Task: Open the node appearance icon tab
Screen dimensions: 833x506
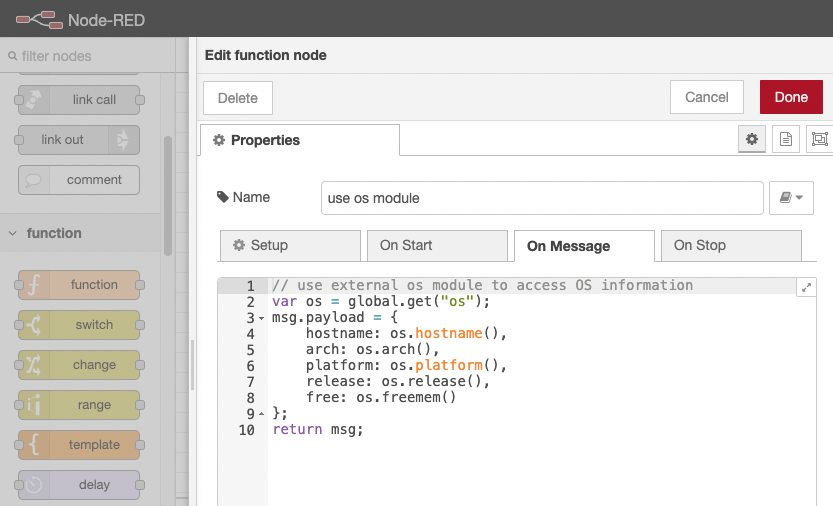Action: [819, 140]
